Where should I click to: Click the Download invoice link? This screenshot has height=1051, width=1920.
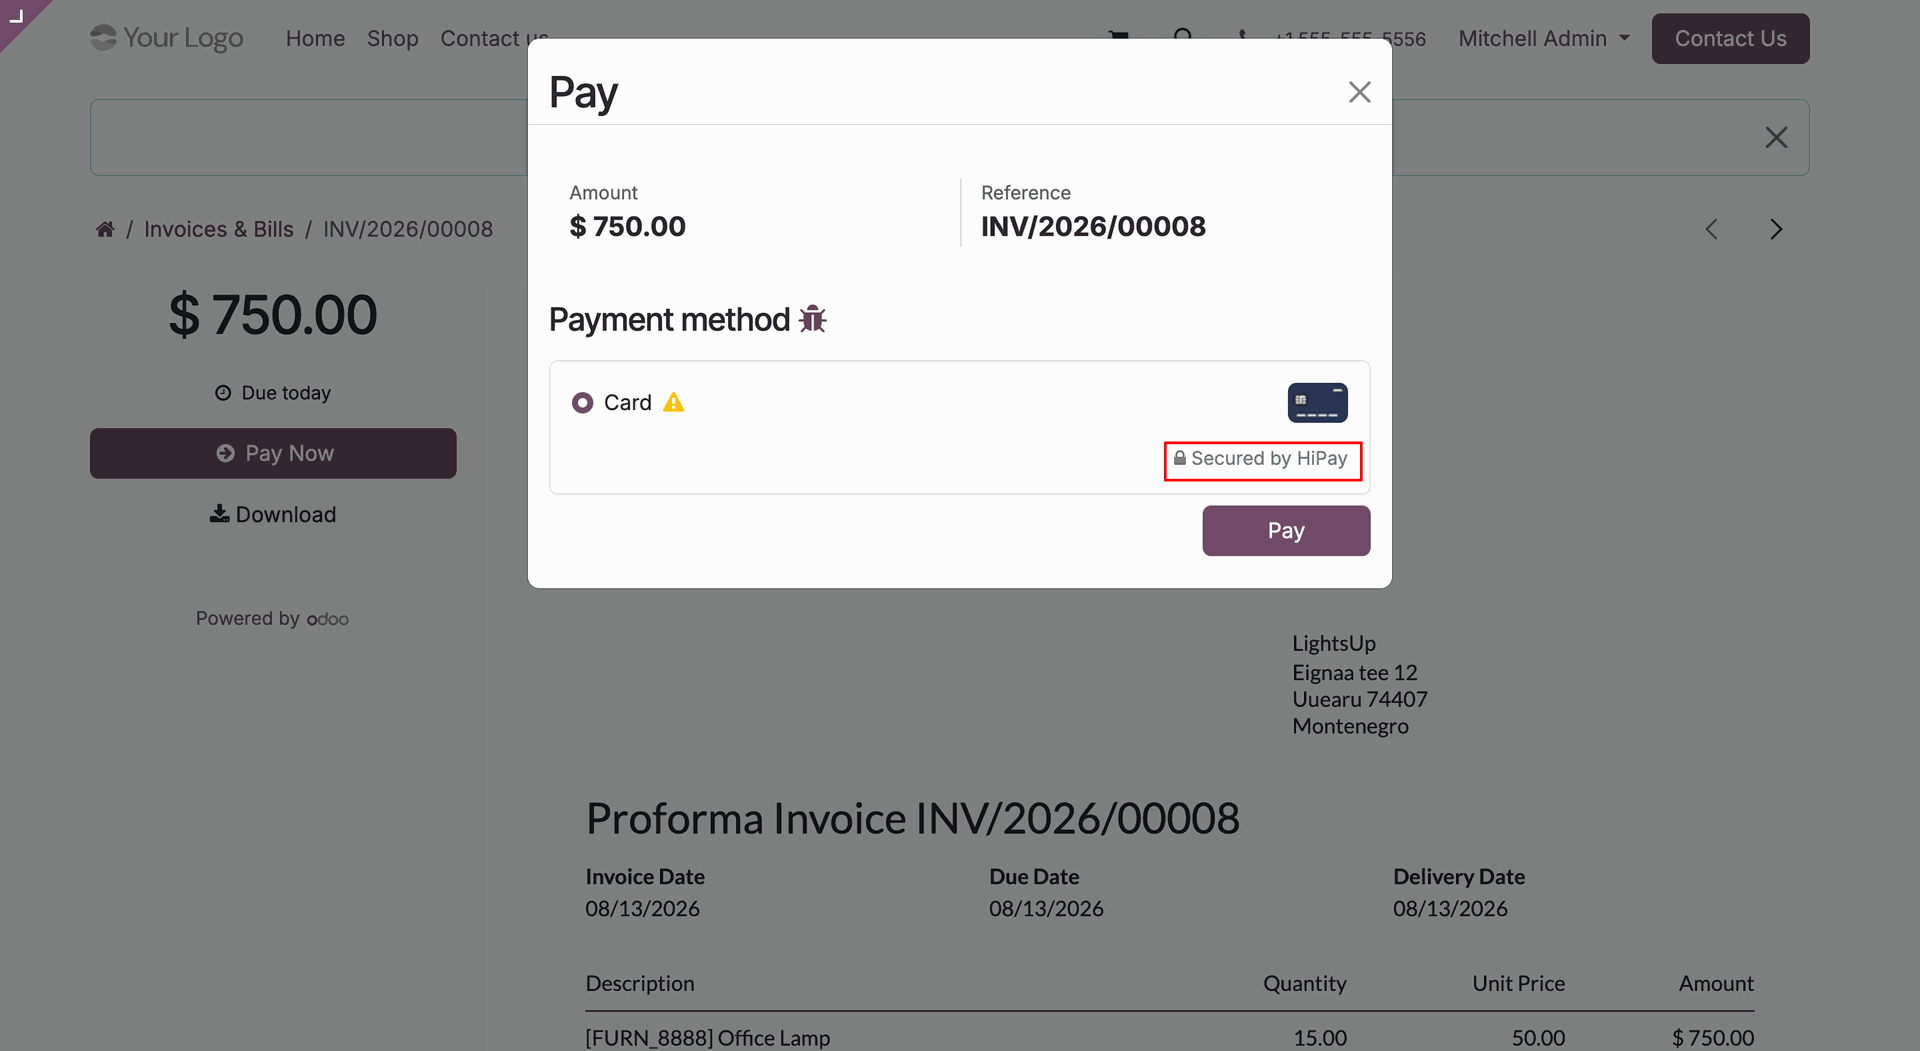click(273, 514)
